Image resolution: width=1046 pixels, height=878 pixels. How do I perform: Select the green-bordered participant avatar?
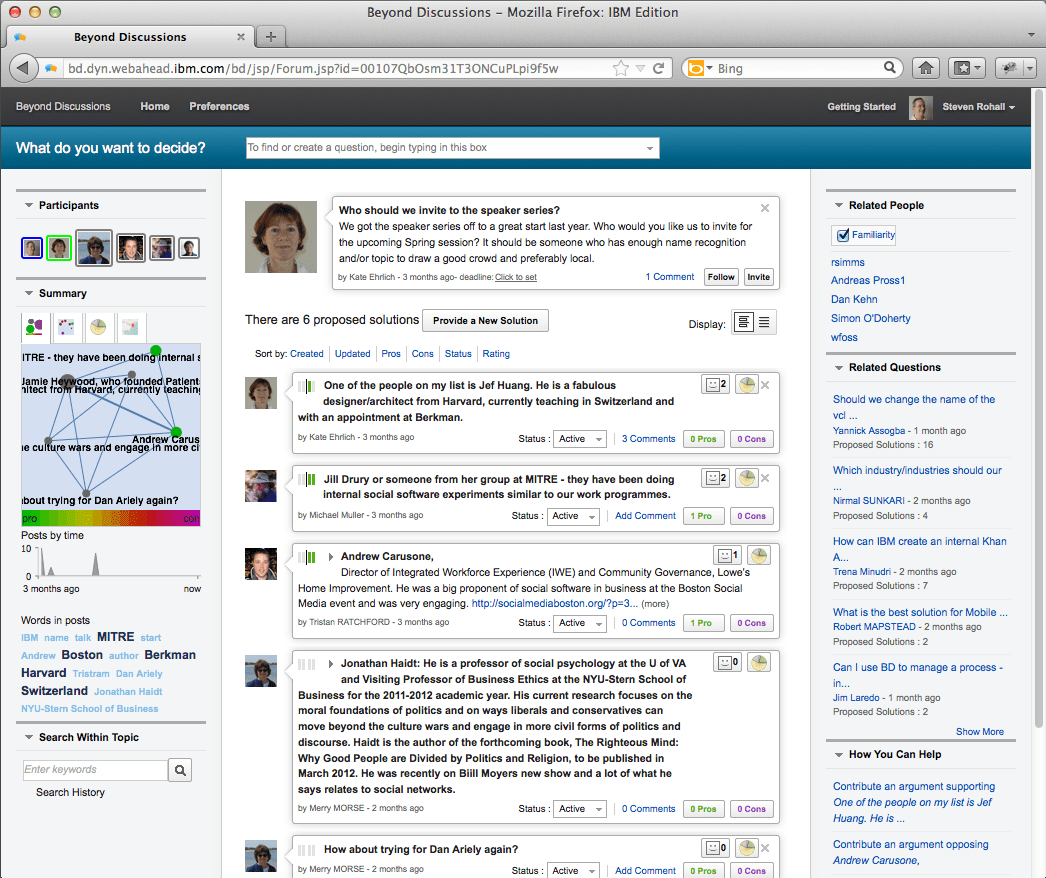59,248
